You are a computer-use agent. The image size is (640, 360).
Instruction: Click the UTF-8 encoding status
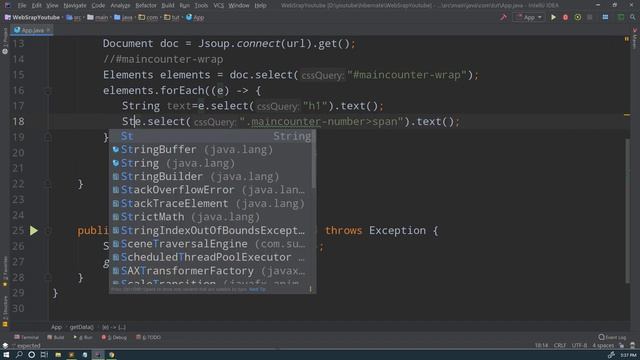(x=579, y=345)
